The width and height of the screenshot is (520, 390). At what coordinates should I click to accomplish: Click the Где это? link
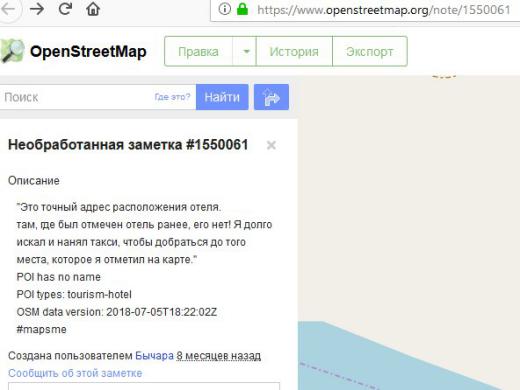(172, 97)
